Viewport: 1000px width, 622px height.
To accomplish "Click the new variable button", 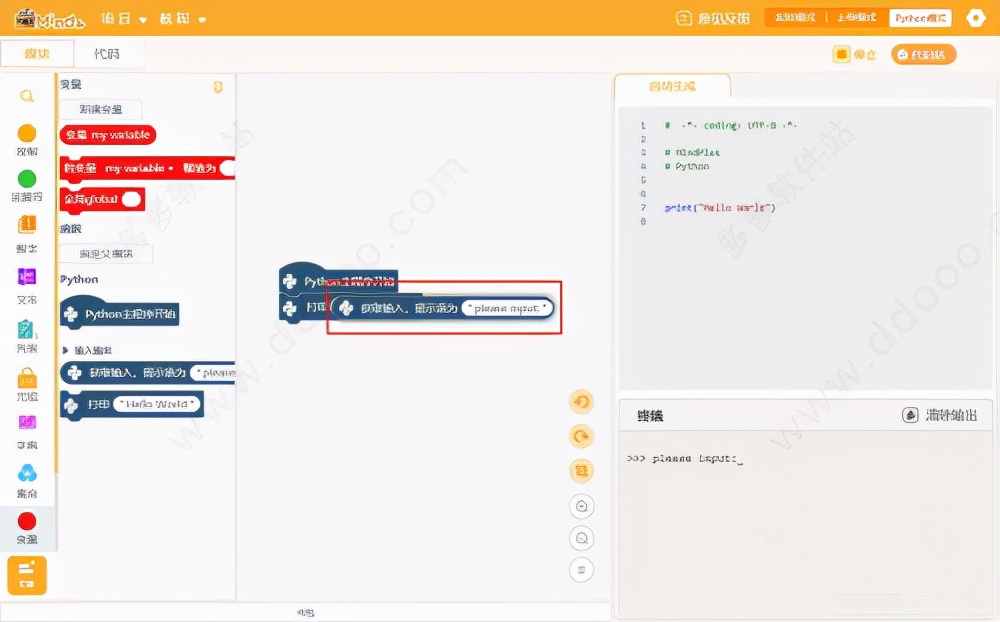I will (101, 109).
